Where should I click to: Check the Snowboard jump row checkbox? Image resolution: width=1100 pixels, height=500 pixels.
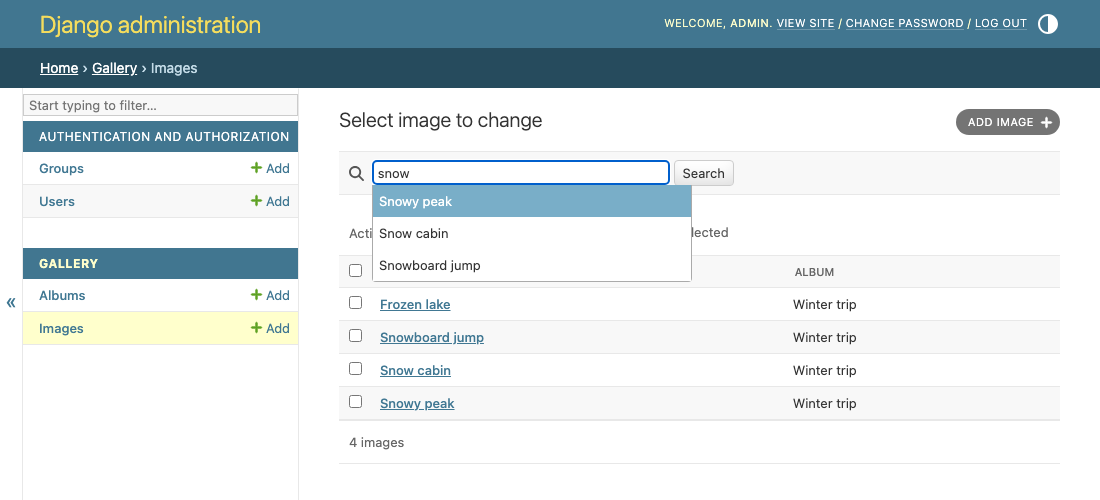point(356,336)
